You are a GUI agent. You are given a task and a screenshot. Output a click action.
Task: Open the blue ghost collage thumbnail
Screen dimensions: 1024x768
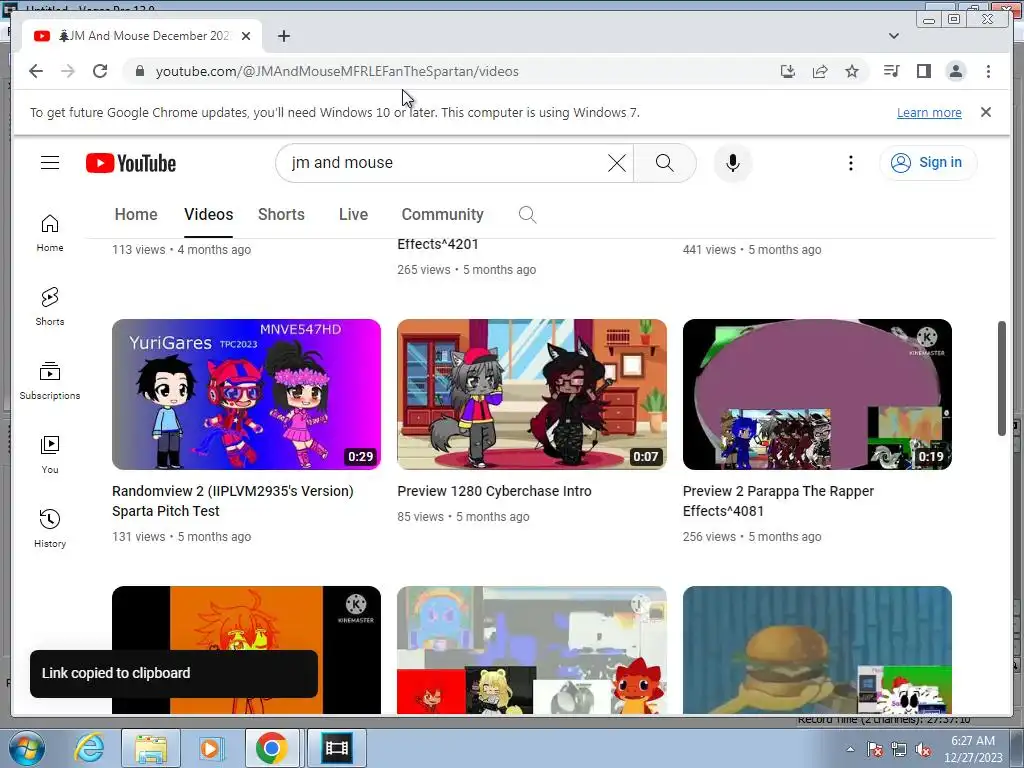click(x=532, y=650)
